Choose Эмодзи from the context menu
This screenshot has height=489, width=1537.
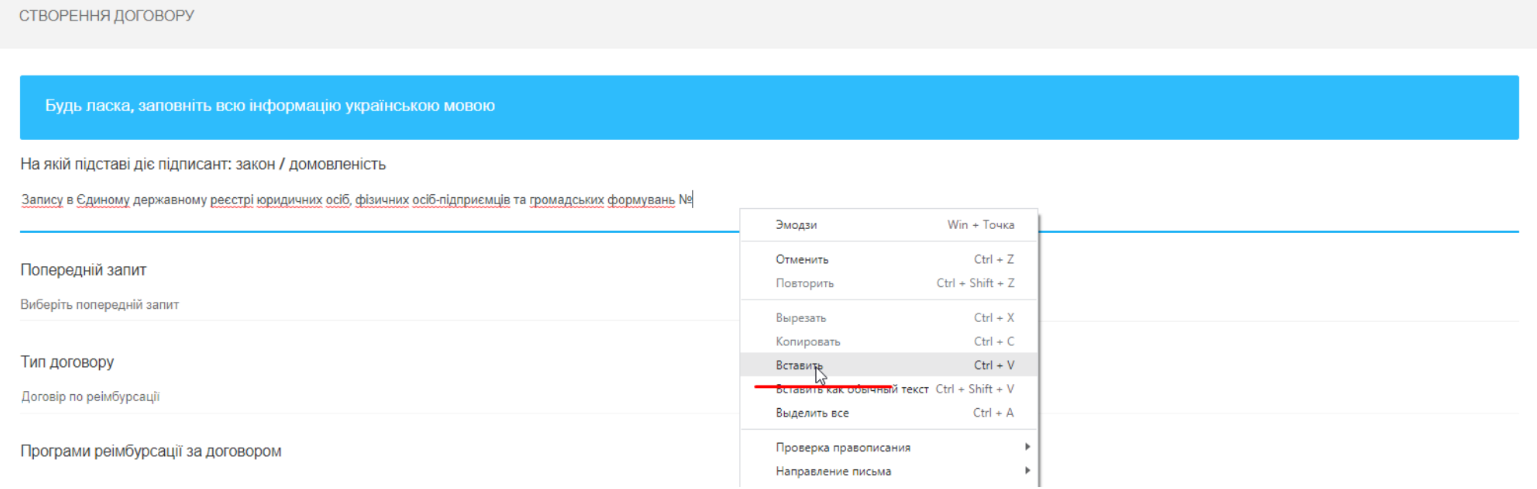[796, 225]
